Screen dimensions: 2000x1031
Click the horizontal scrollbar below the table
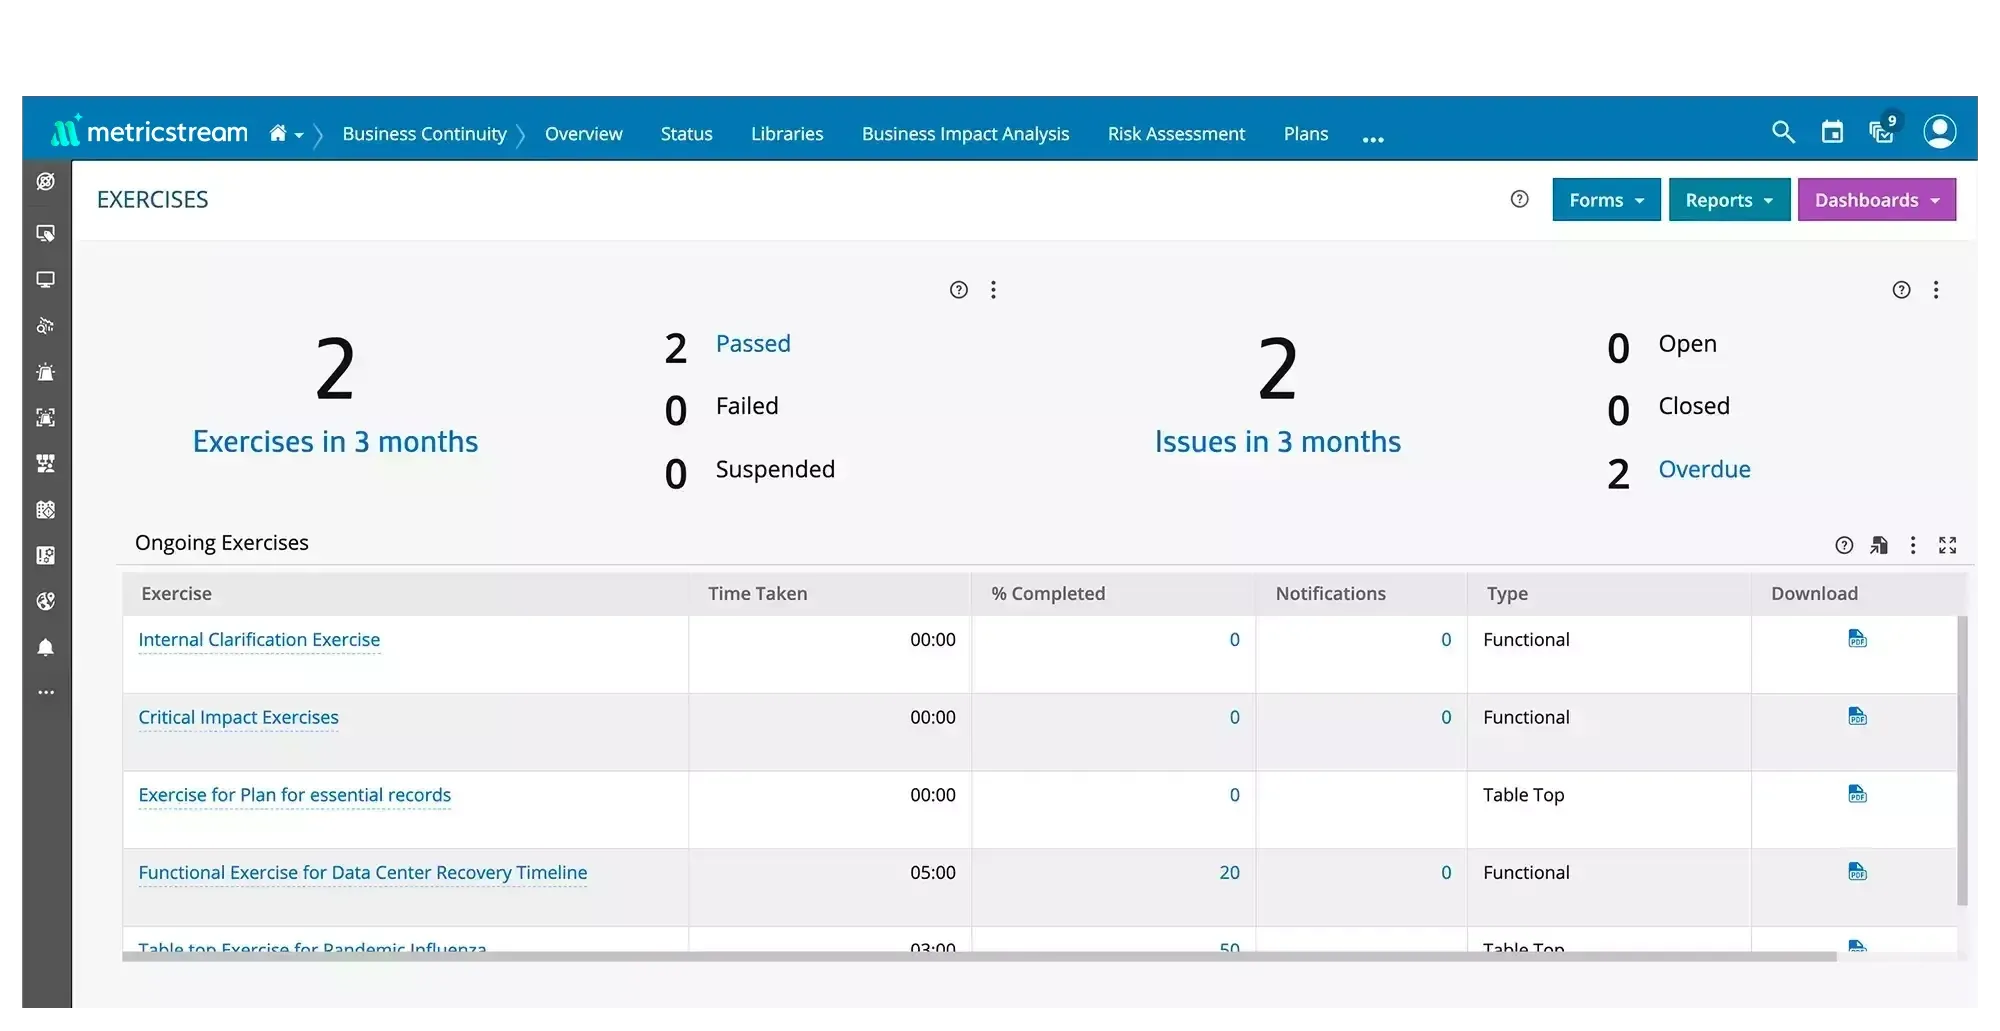pos(979,957)
